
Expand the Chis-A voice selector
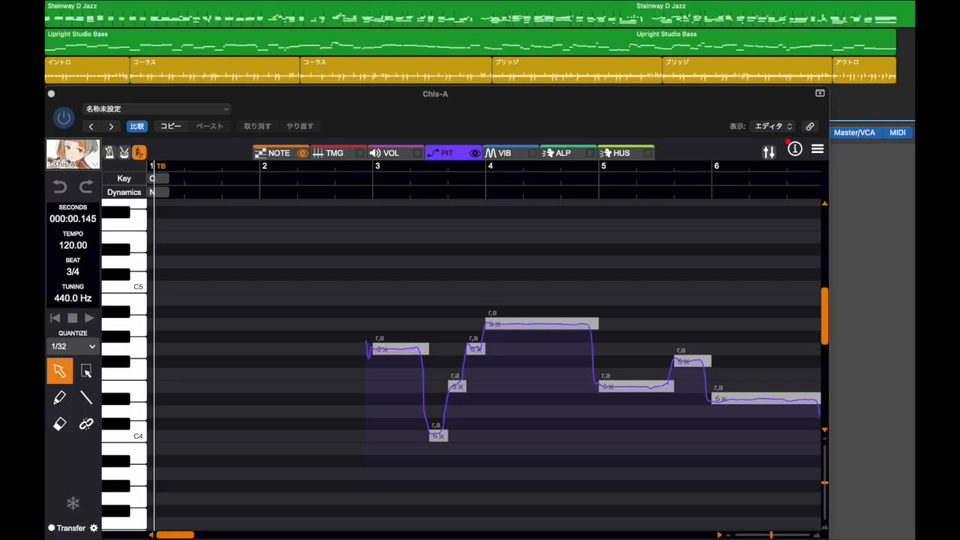73,154
